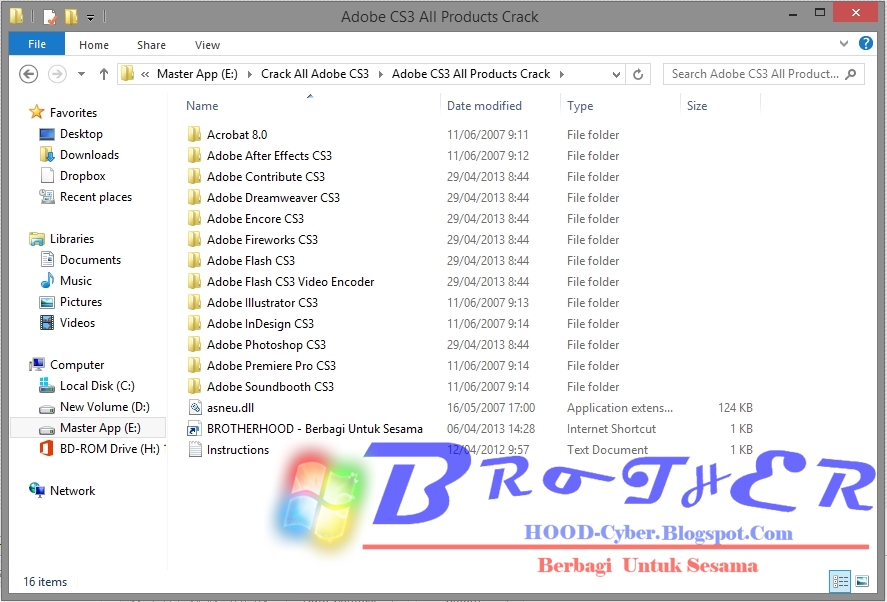The image size is (887, 602).
Task: Show hidden breadcrumb path with double chevron
Action: click(x=145, y=74)
